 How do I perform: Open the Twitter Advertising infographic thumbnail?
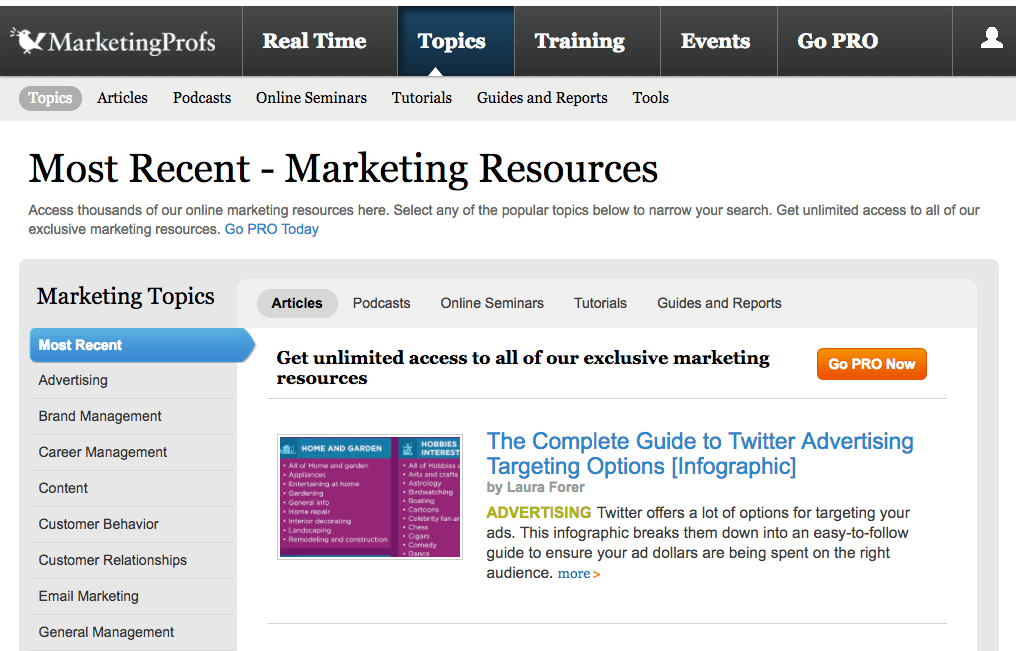tap(370, 497)
